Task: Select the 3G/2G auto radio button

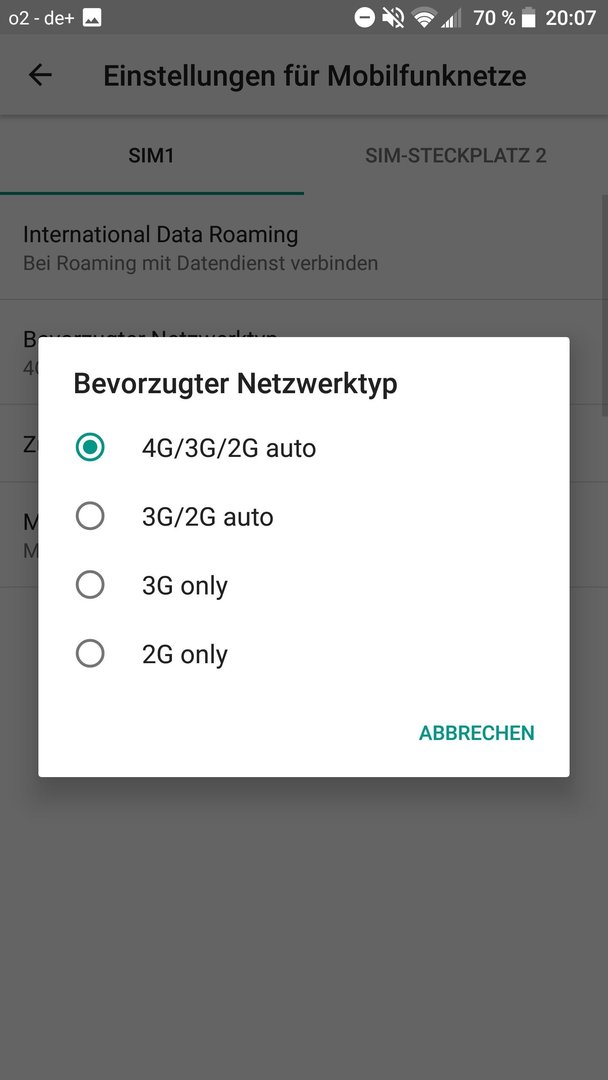Action: (90, 516)
